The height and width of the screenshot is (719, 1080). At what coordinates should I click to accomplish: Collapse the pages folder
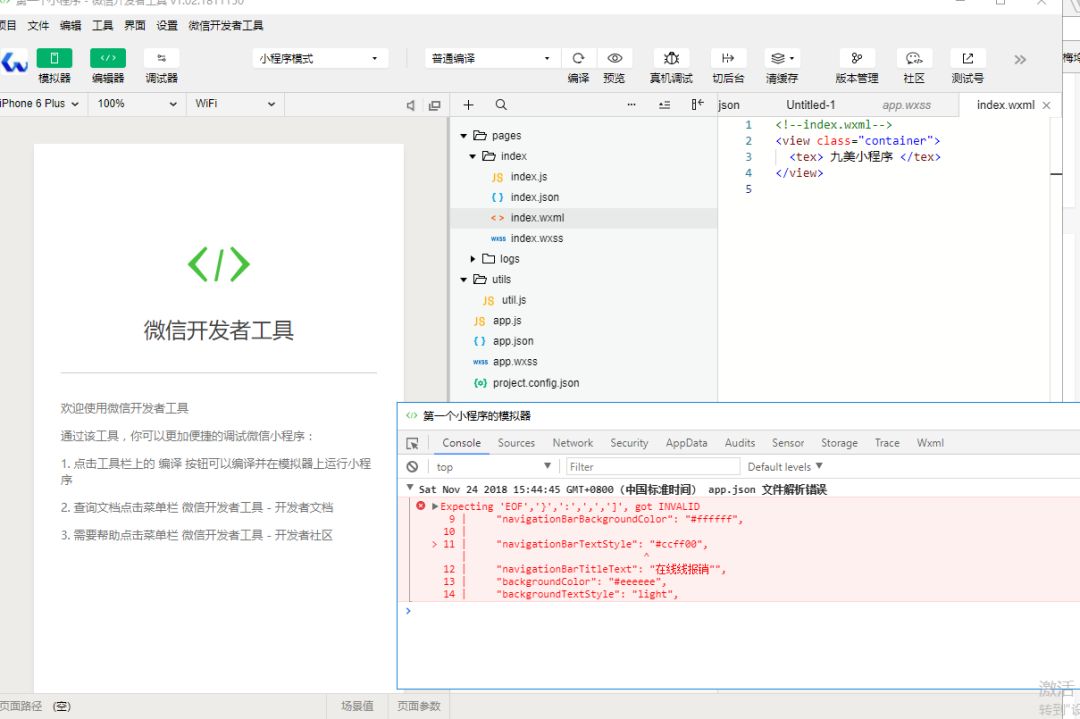(x=464, y=136)
